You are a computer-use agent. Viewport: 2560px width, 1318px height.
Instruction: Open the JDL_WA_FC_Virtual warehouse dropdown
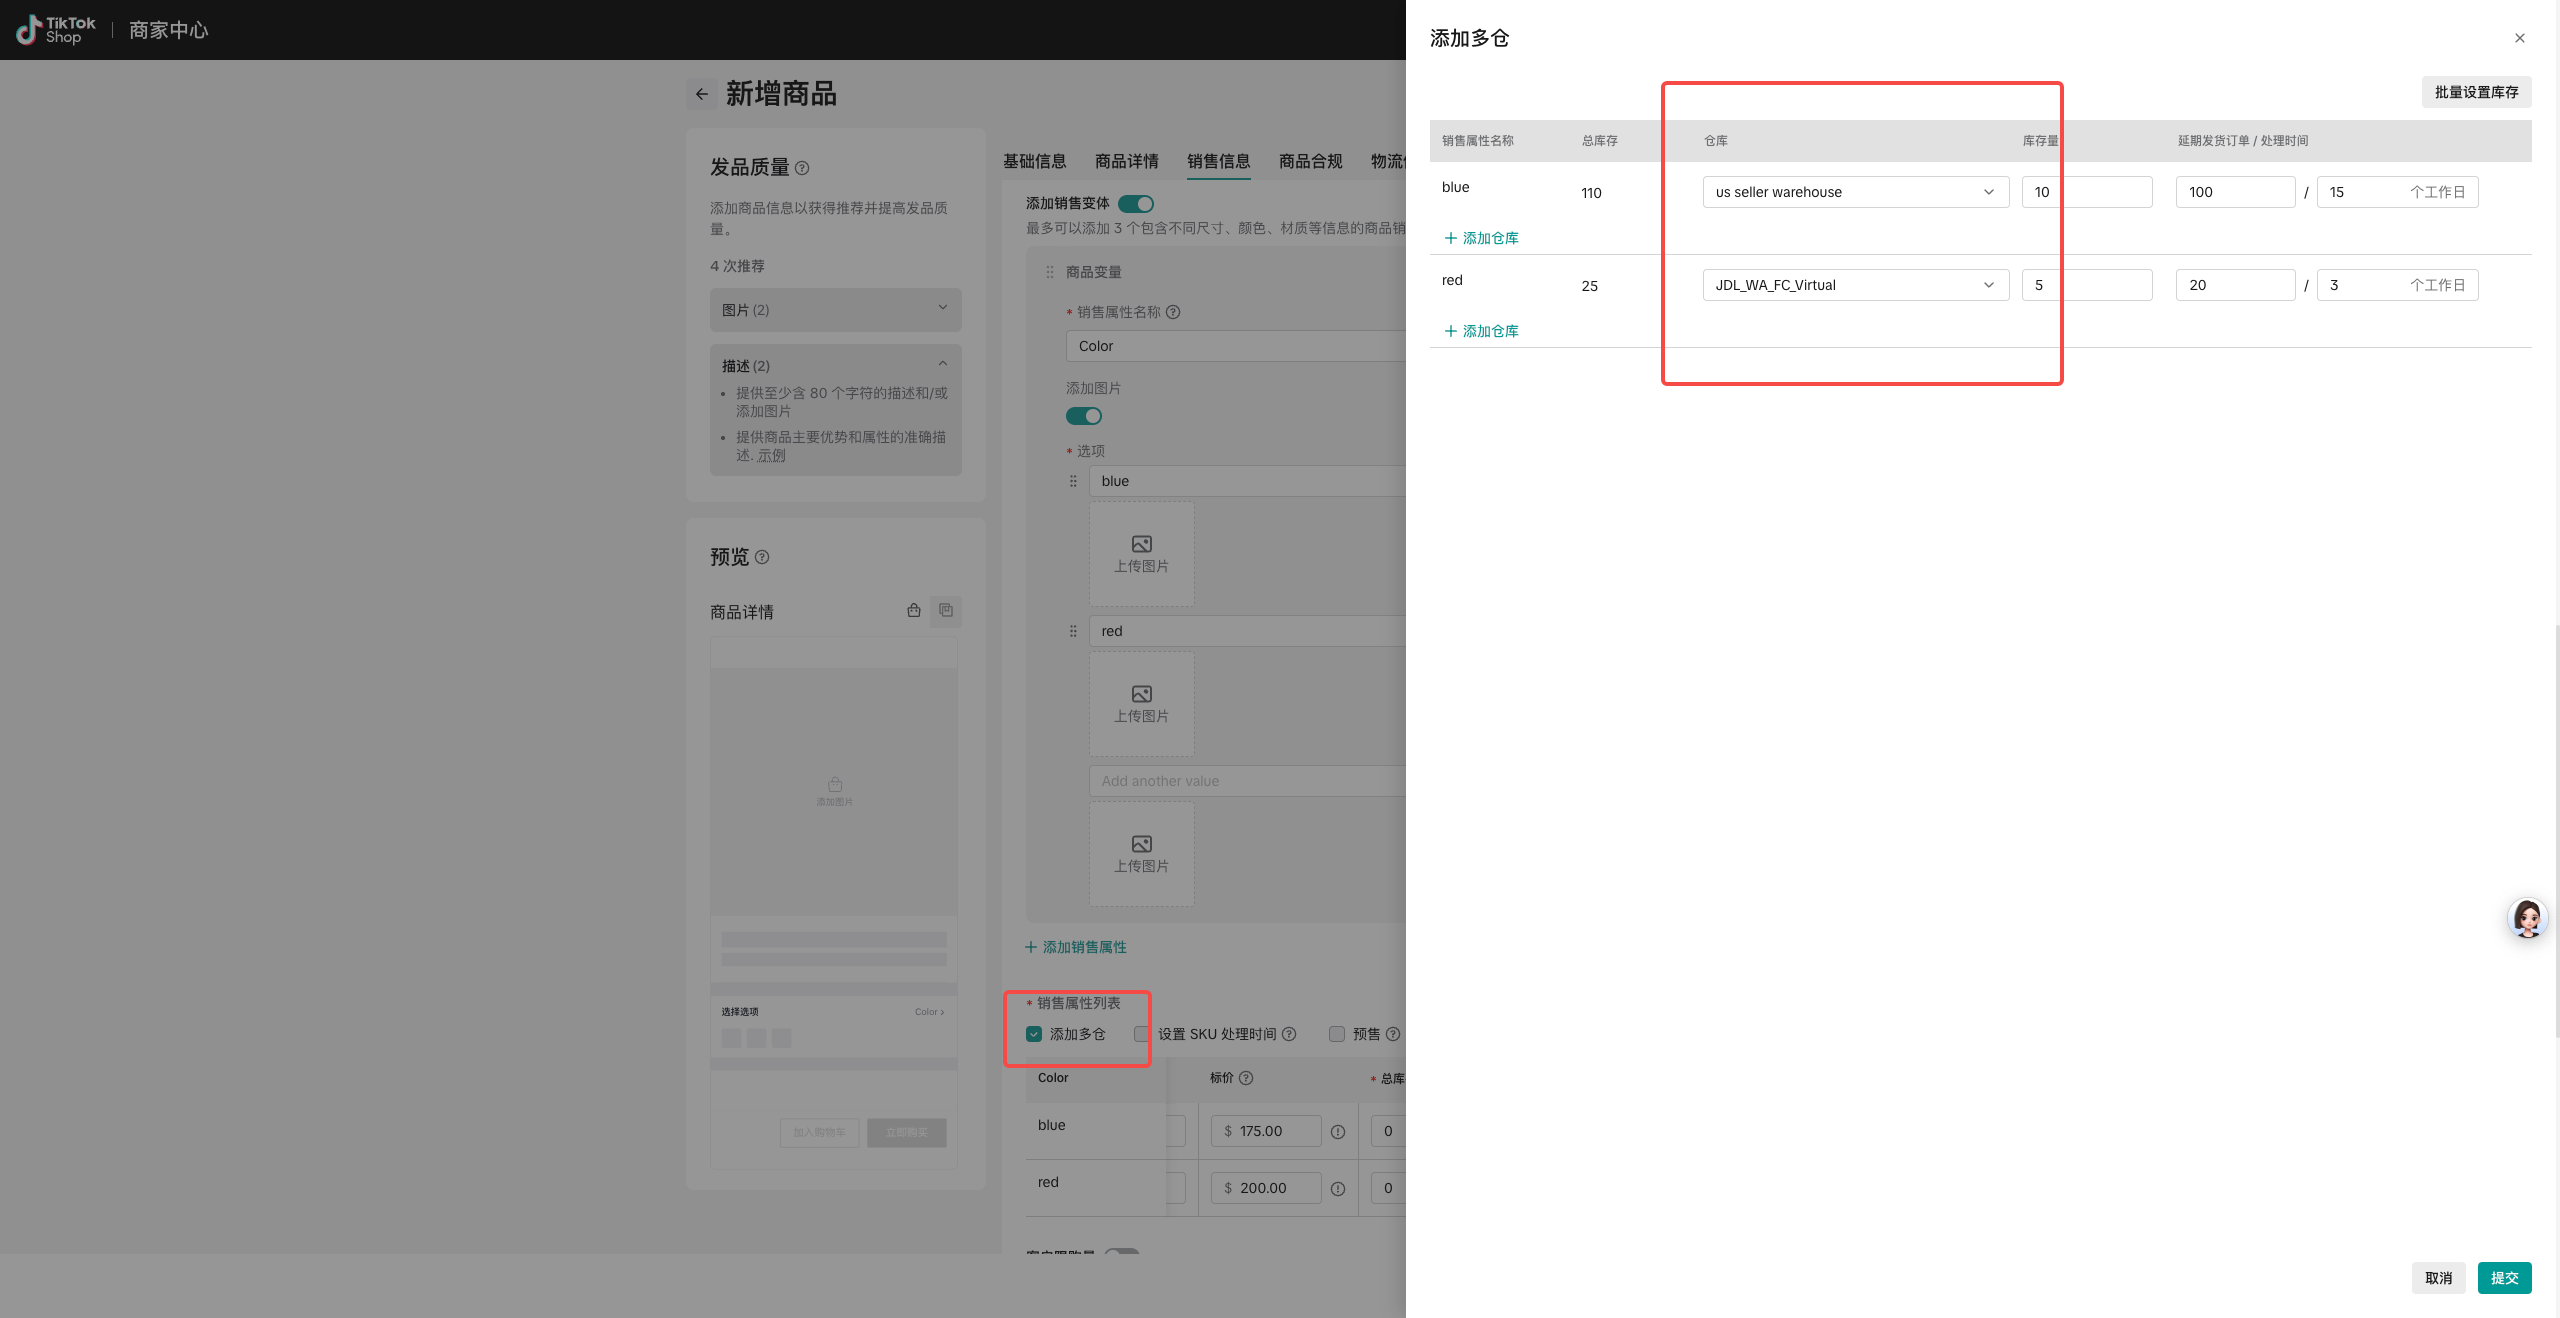pyautogui.click(x=1855, y=285)
